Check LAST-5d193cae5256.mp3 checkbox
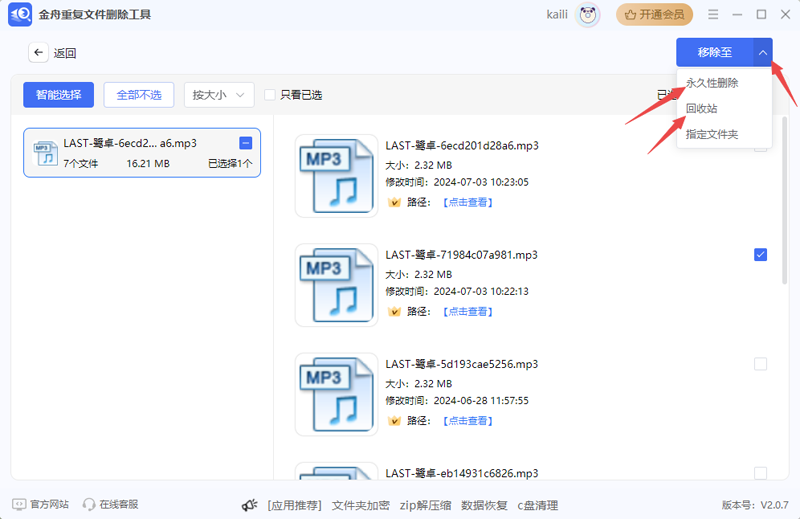The height and width of the screenshot is (519, 800). point(760,364)
